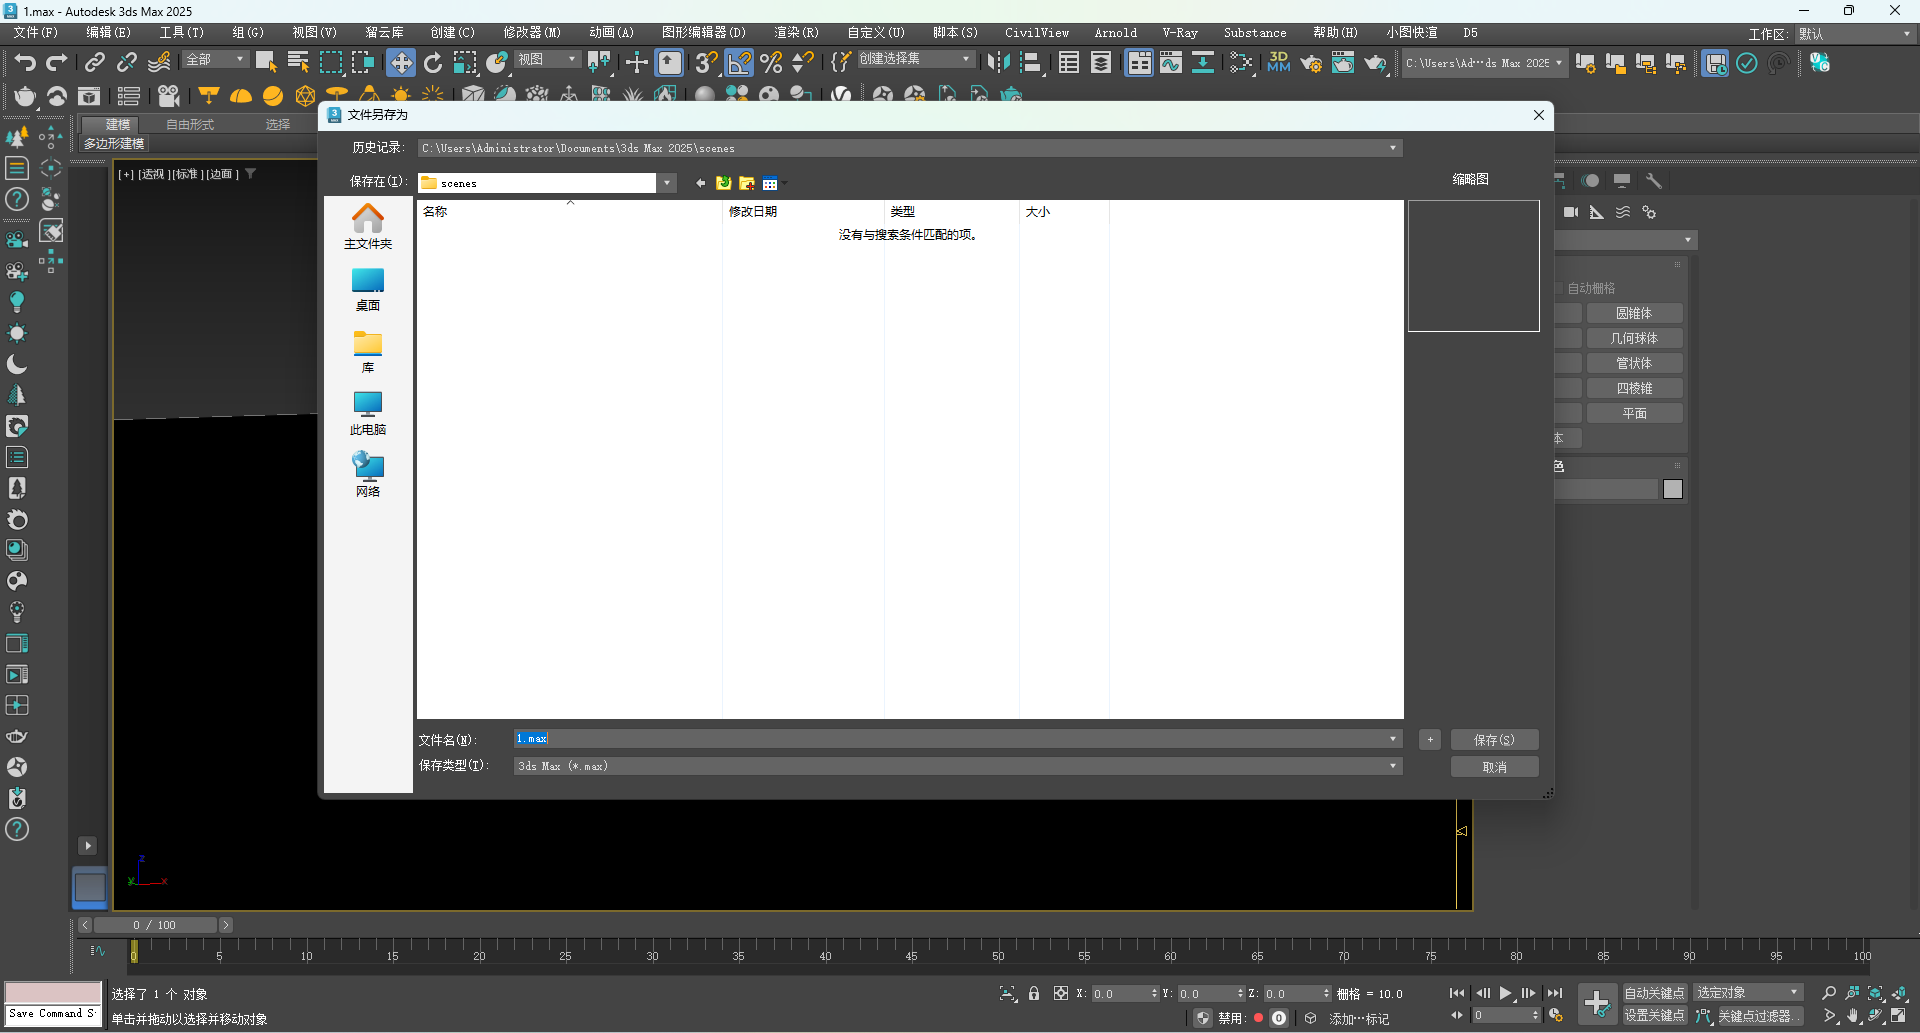Expand the history path (历史记录) dropdown
This screenshot has height=1033, width=1920.
1392,148
